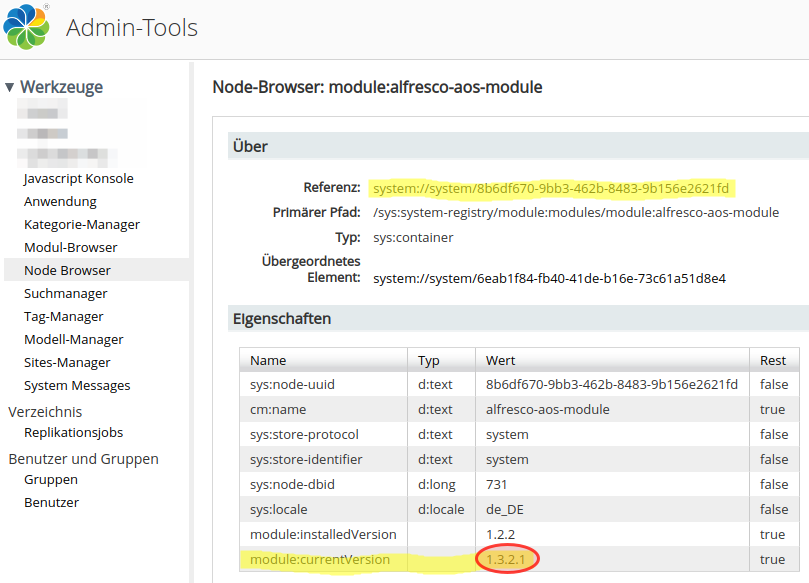Click the Primärer Pfad value
The image size is (809, 583).
tap(576, 212)
